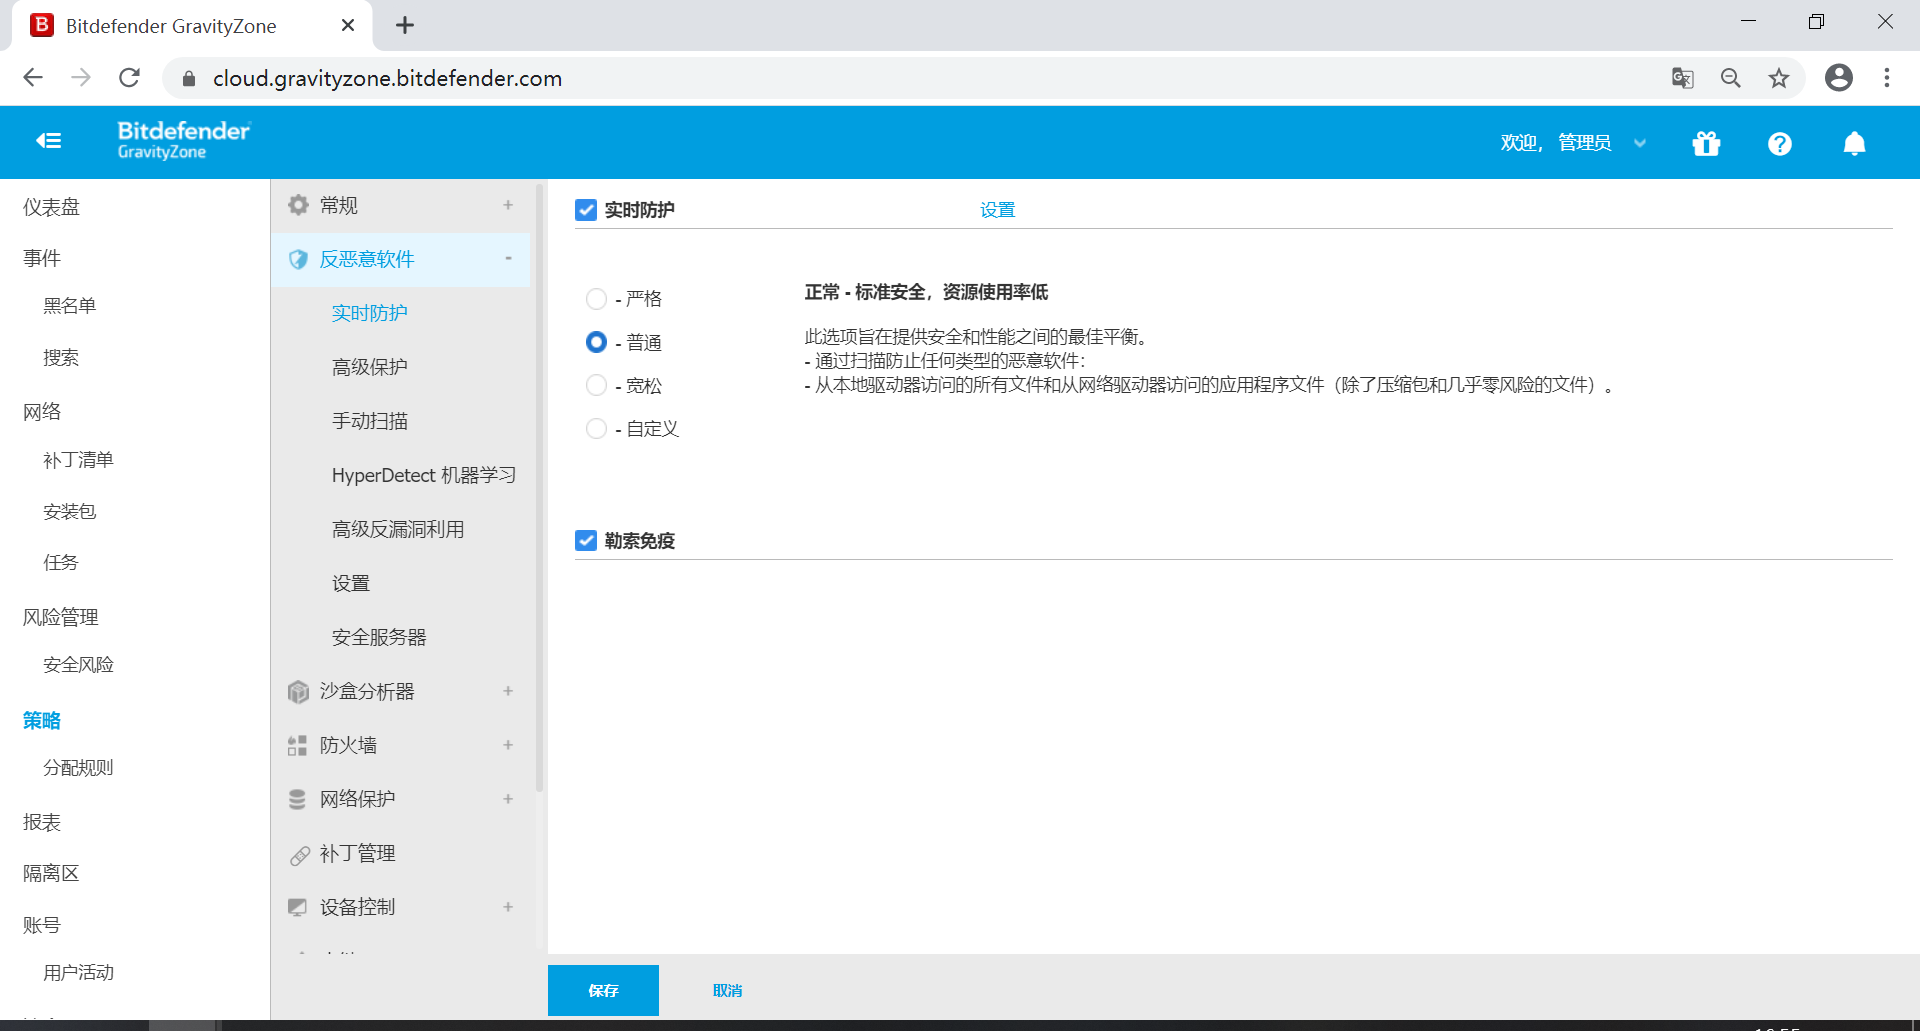The width and height of the screenshot is (1920, 1031).
Task: Expand the 沙盒分析器 section plus sign
Action: point(508,691)
